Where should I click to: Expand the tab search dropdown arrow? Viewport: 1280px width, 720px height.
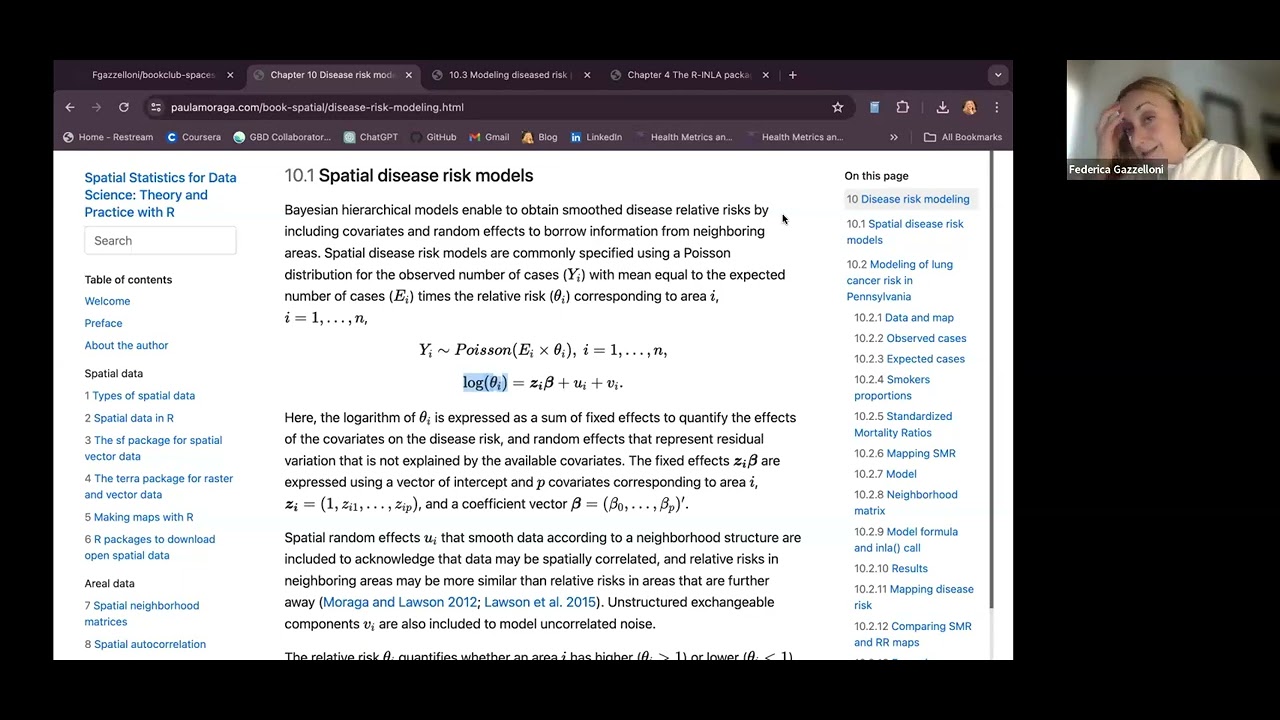coord(997,75)
